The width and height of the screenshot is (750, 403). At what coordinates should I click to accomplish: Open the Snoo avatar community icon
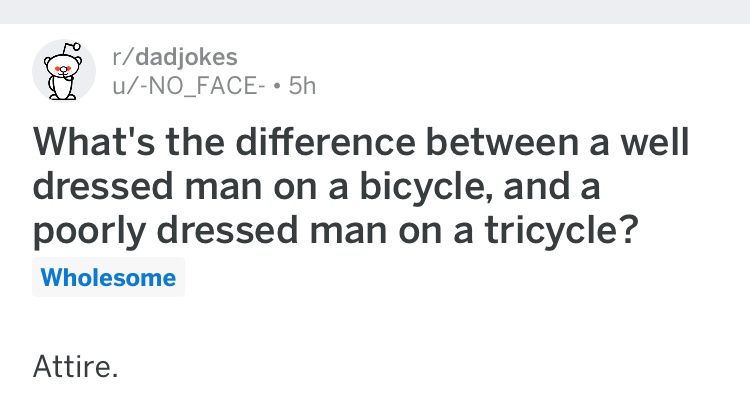click(x=64, y=71)
